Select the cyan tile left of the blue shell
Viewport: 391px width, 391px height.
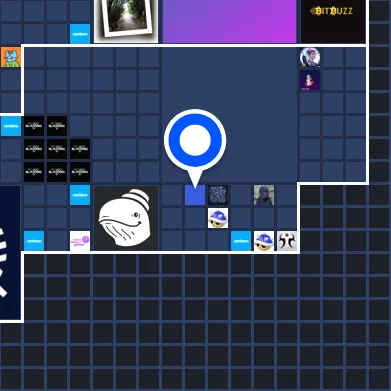point(241,241)
